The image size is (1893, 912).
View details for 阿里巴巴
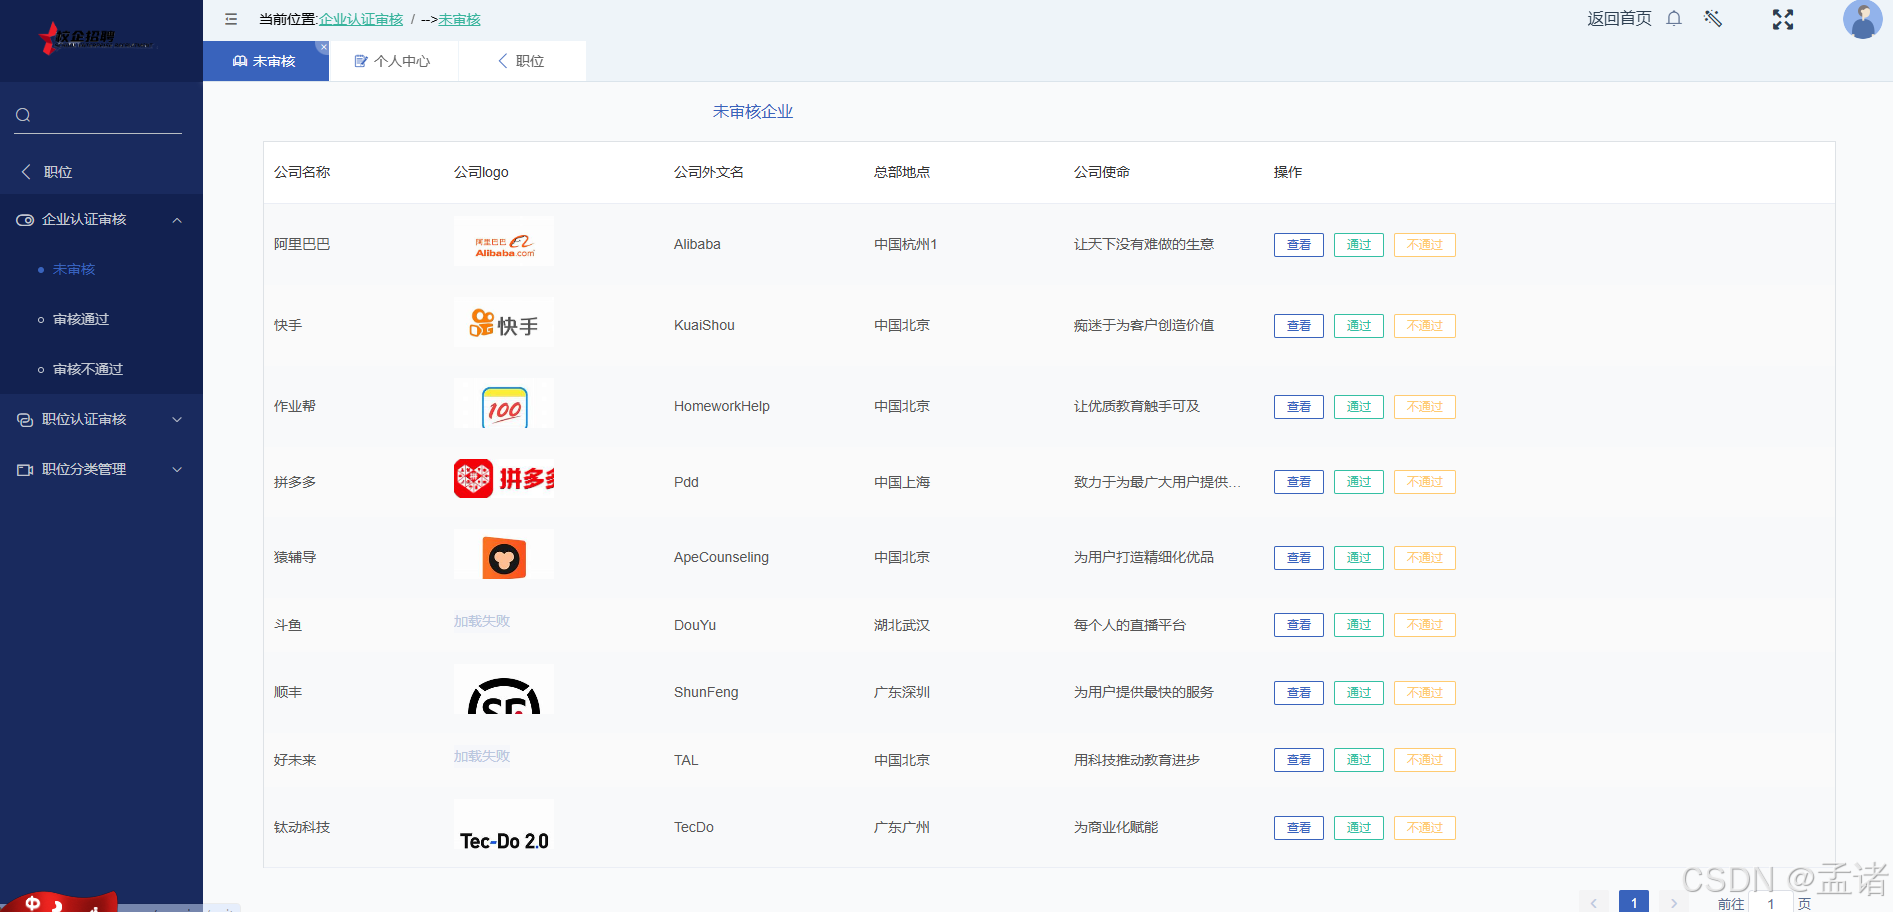click(1298, 245)
